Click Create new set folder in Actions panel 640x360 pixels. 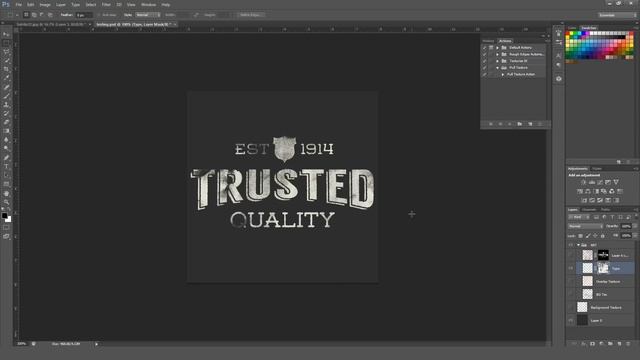[x=520, y=124]
